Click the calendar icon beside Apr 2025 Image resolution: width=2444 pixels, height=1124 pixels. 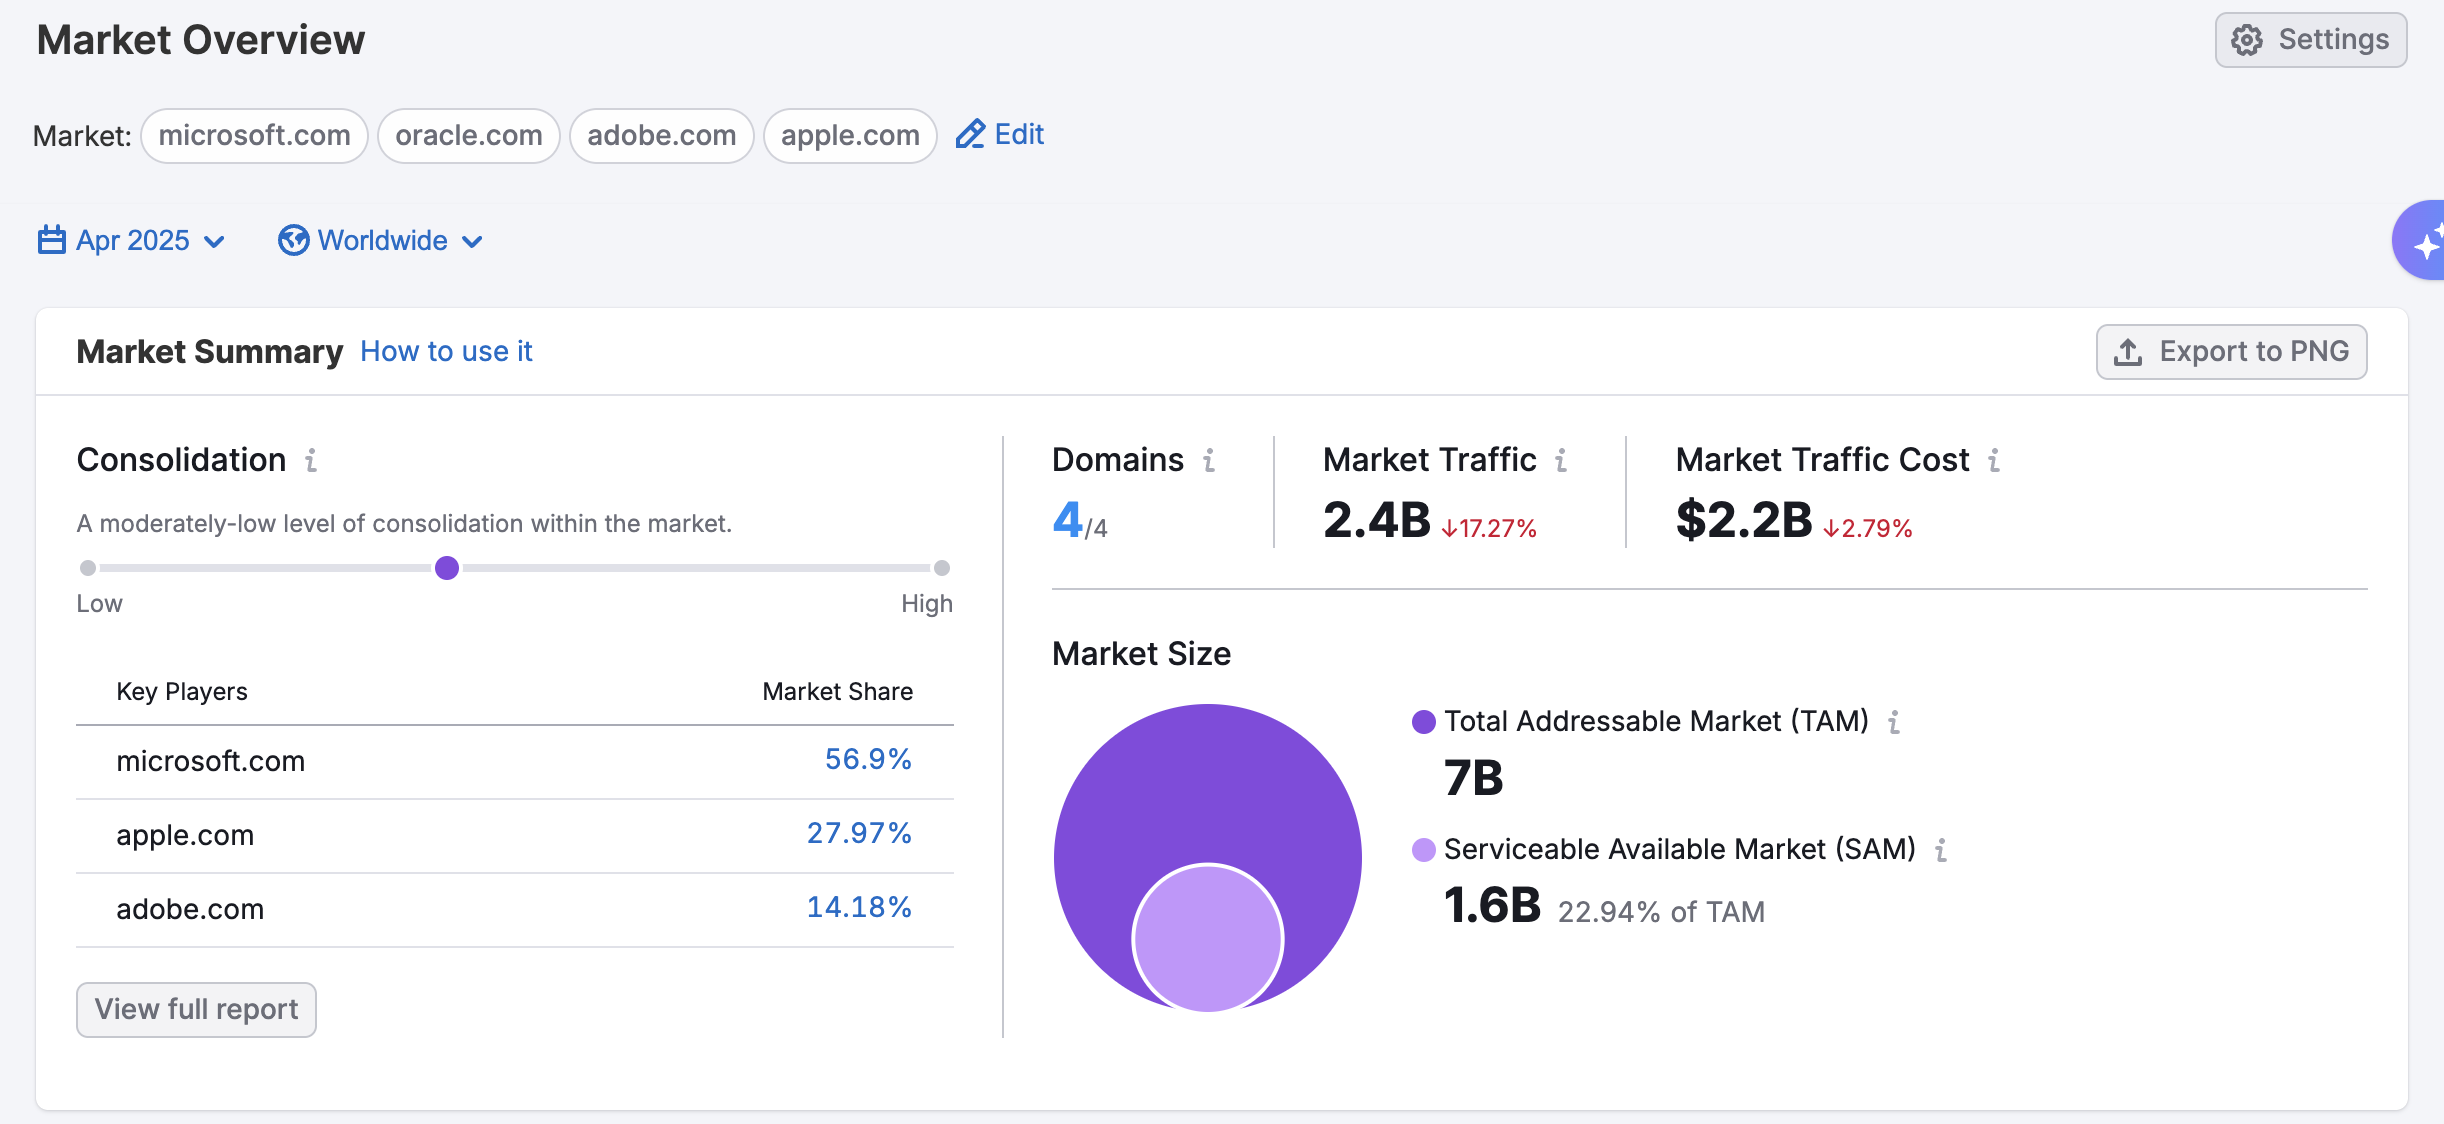(x=52, y=241)
